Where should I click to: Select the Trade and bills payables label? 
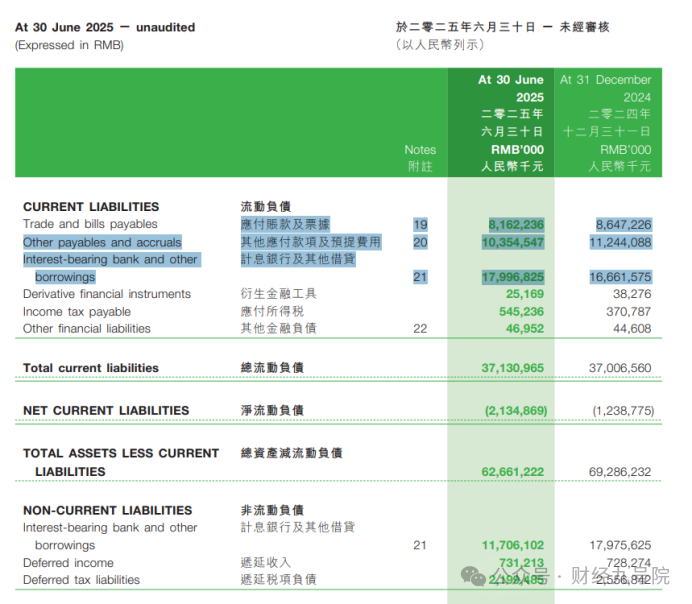point(90,224)
